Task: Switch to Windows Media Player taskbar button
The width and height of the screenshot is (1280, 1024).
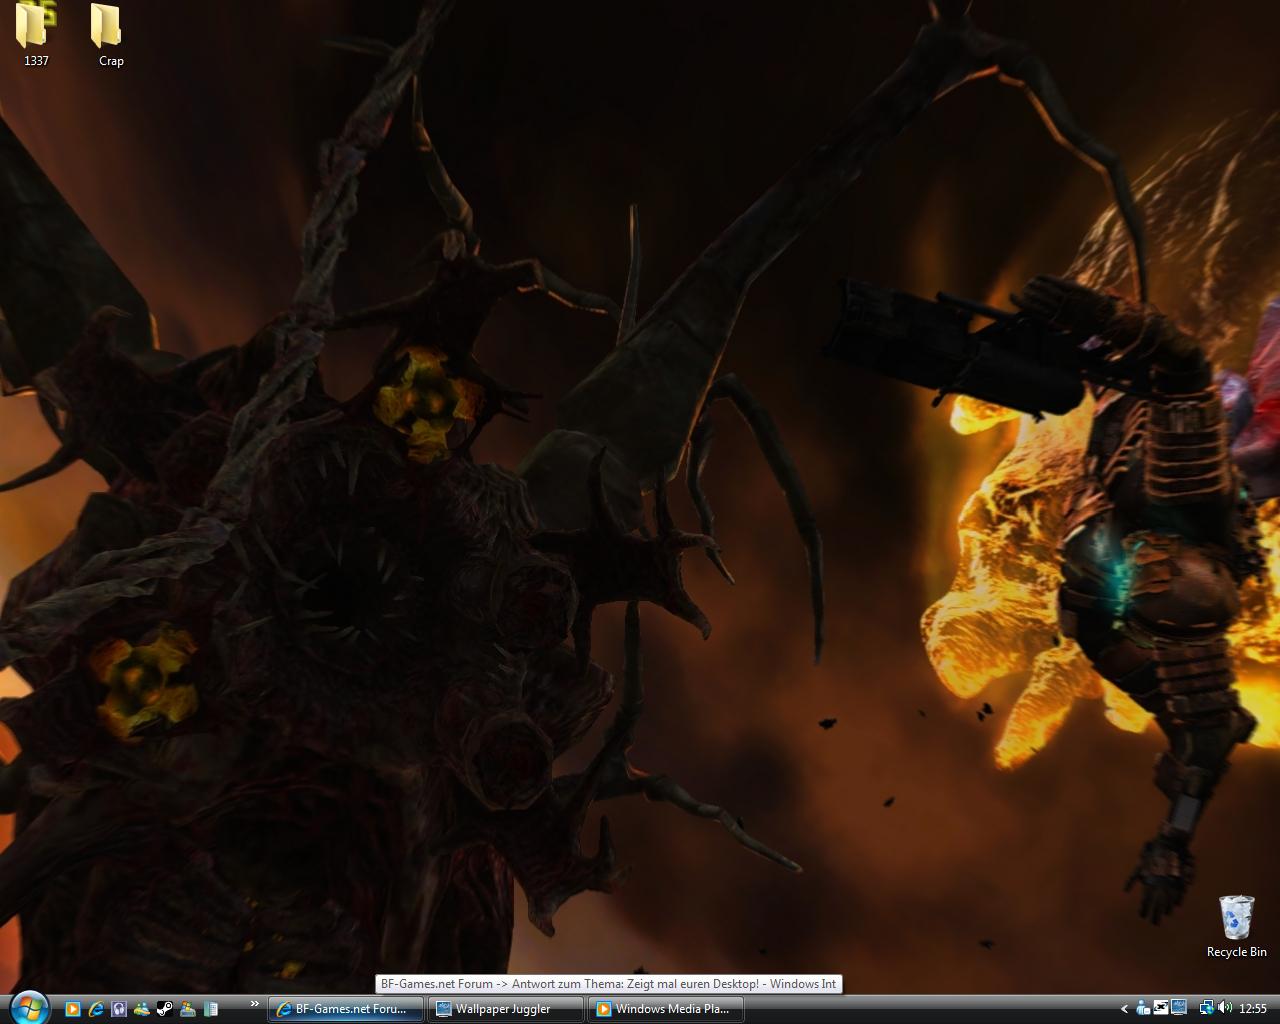Action: [x=666, y=1009]
